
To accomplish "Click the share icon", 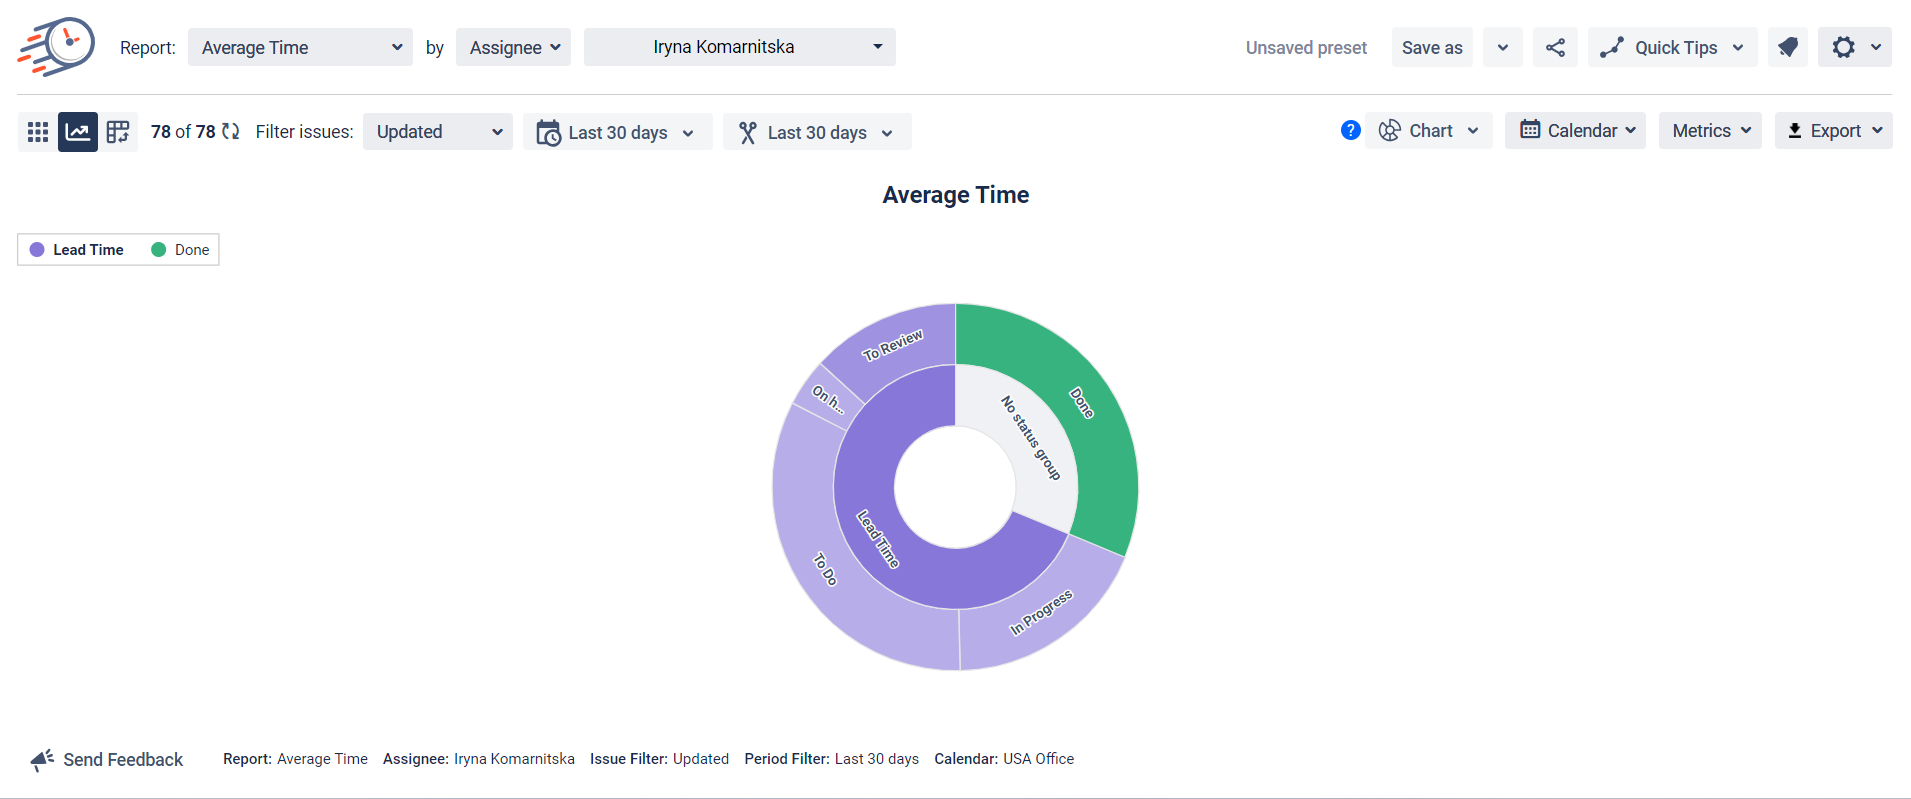I will pyautogui.click(x=1555, y=47).
